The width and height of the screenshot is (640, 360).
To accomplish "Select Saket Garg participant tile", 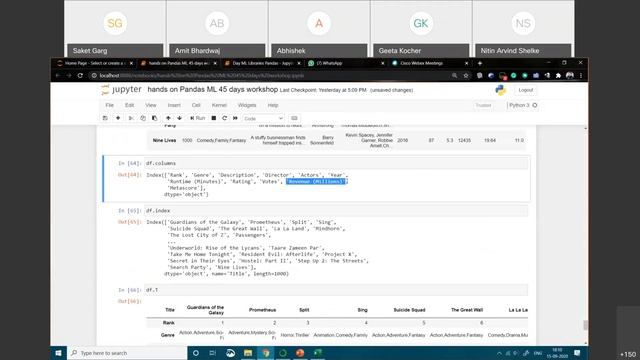I will coord(115,29).
